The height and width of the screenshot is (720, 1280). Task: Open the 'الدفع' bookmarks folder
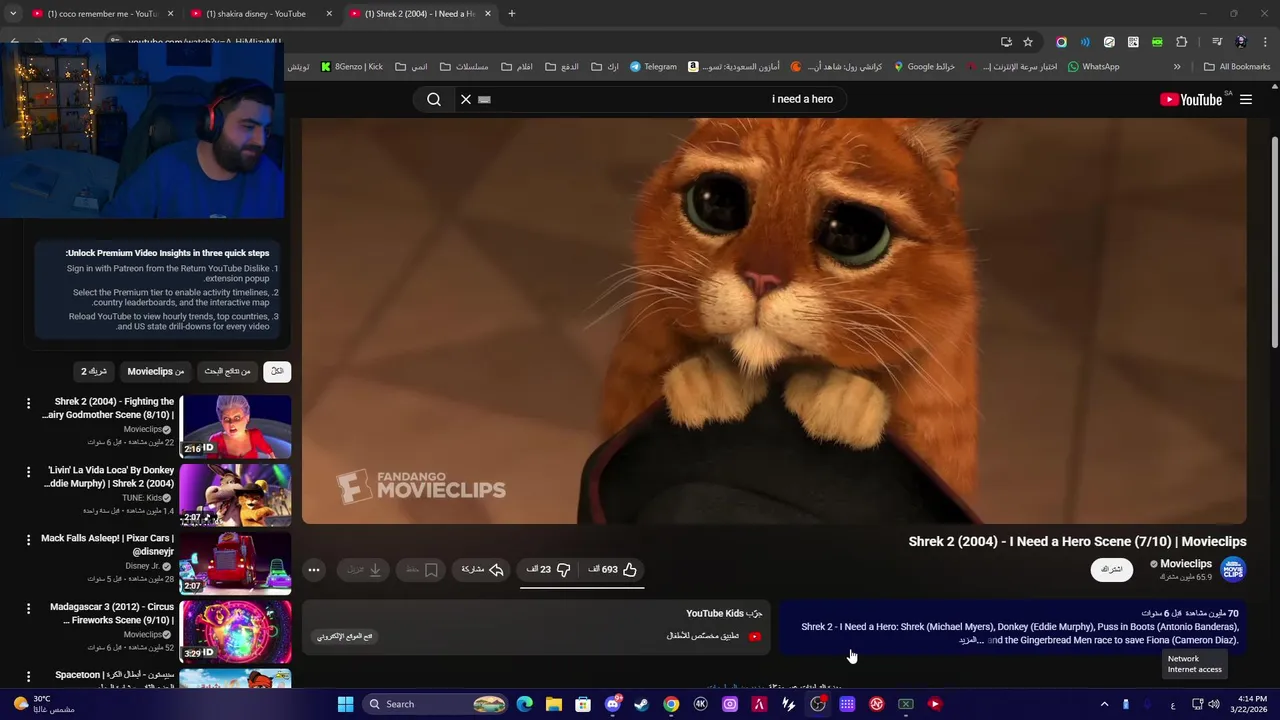click(562, 67)
